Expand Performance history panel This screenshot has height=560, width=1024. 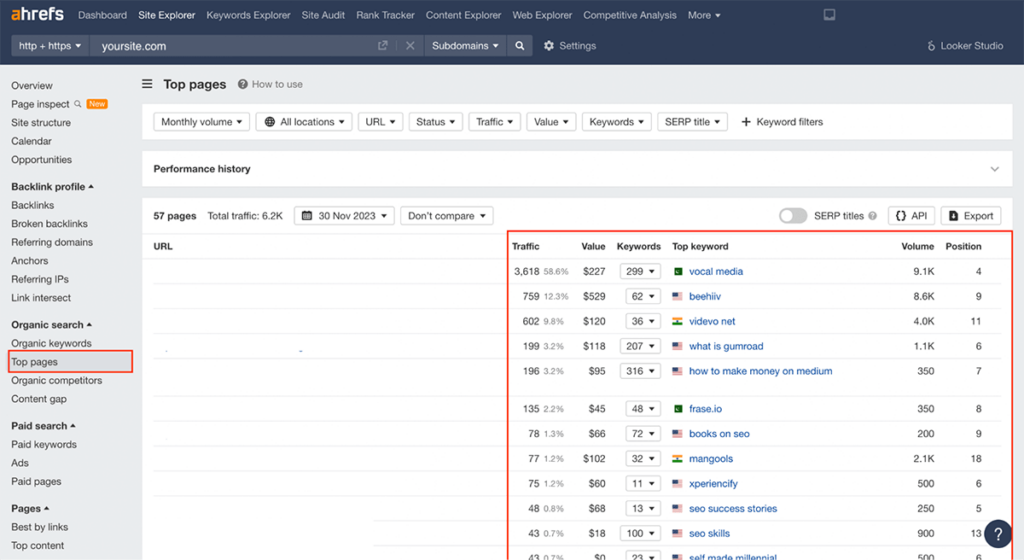coord(994,169)
